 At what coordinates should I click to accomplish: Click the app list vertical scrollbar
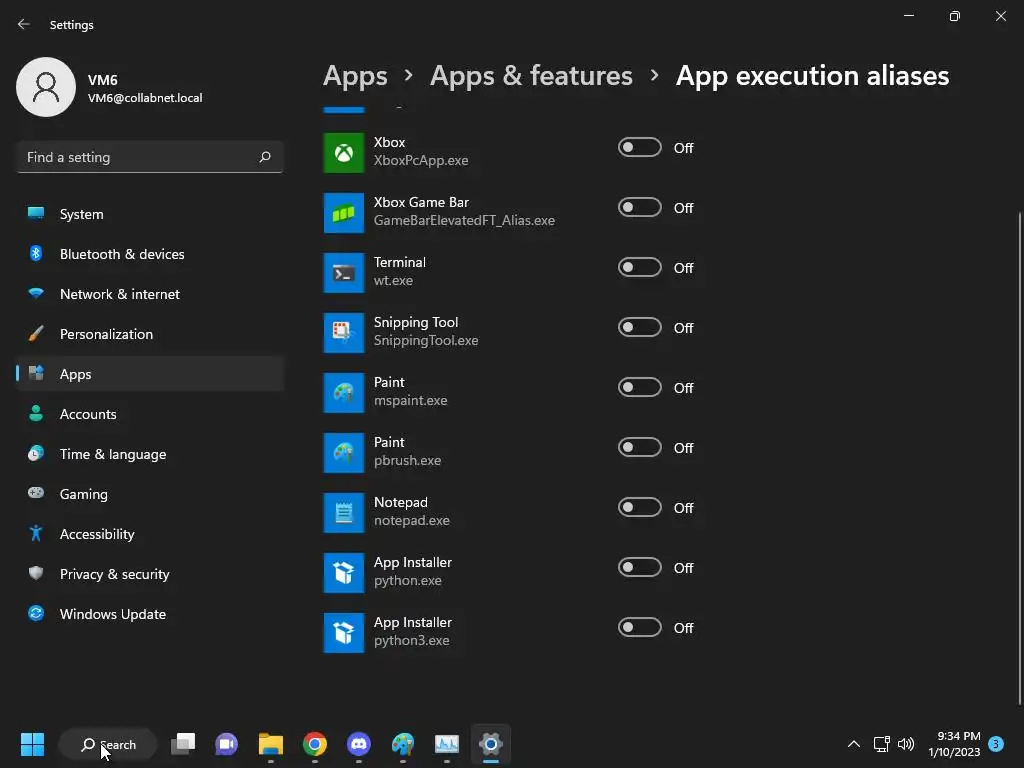(1019, 458)
